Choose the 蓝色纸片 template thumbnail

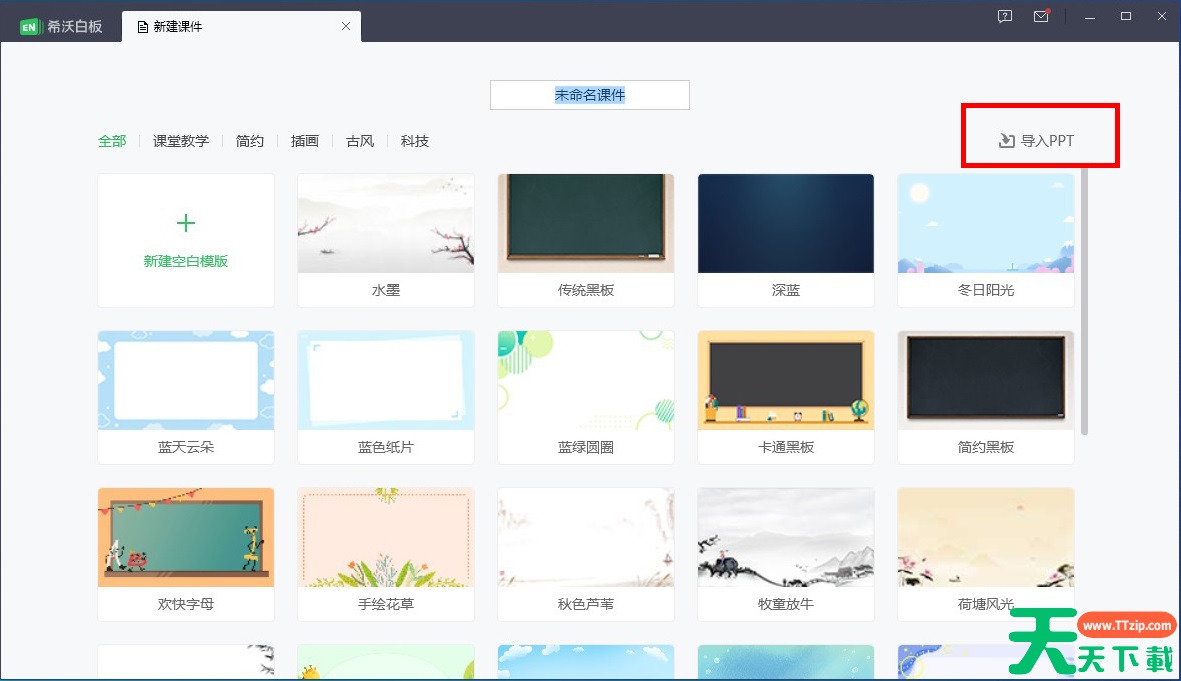386,380
